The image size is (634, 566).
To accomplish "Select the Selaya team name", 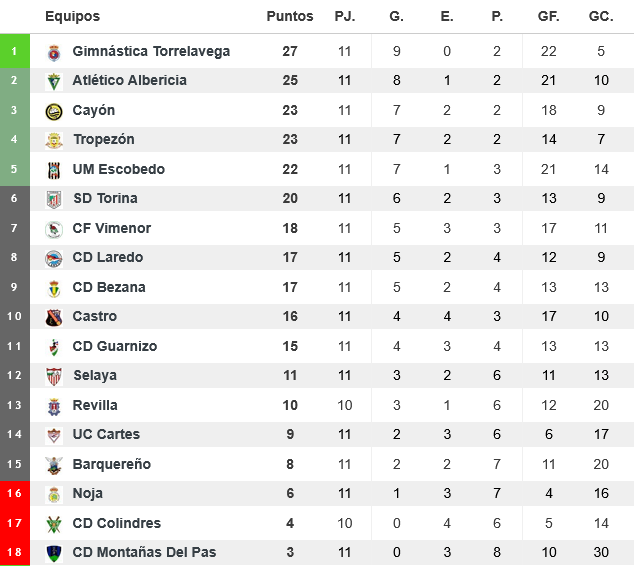I will [x=95, y=375].
